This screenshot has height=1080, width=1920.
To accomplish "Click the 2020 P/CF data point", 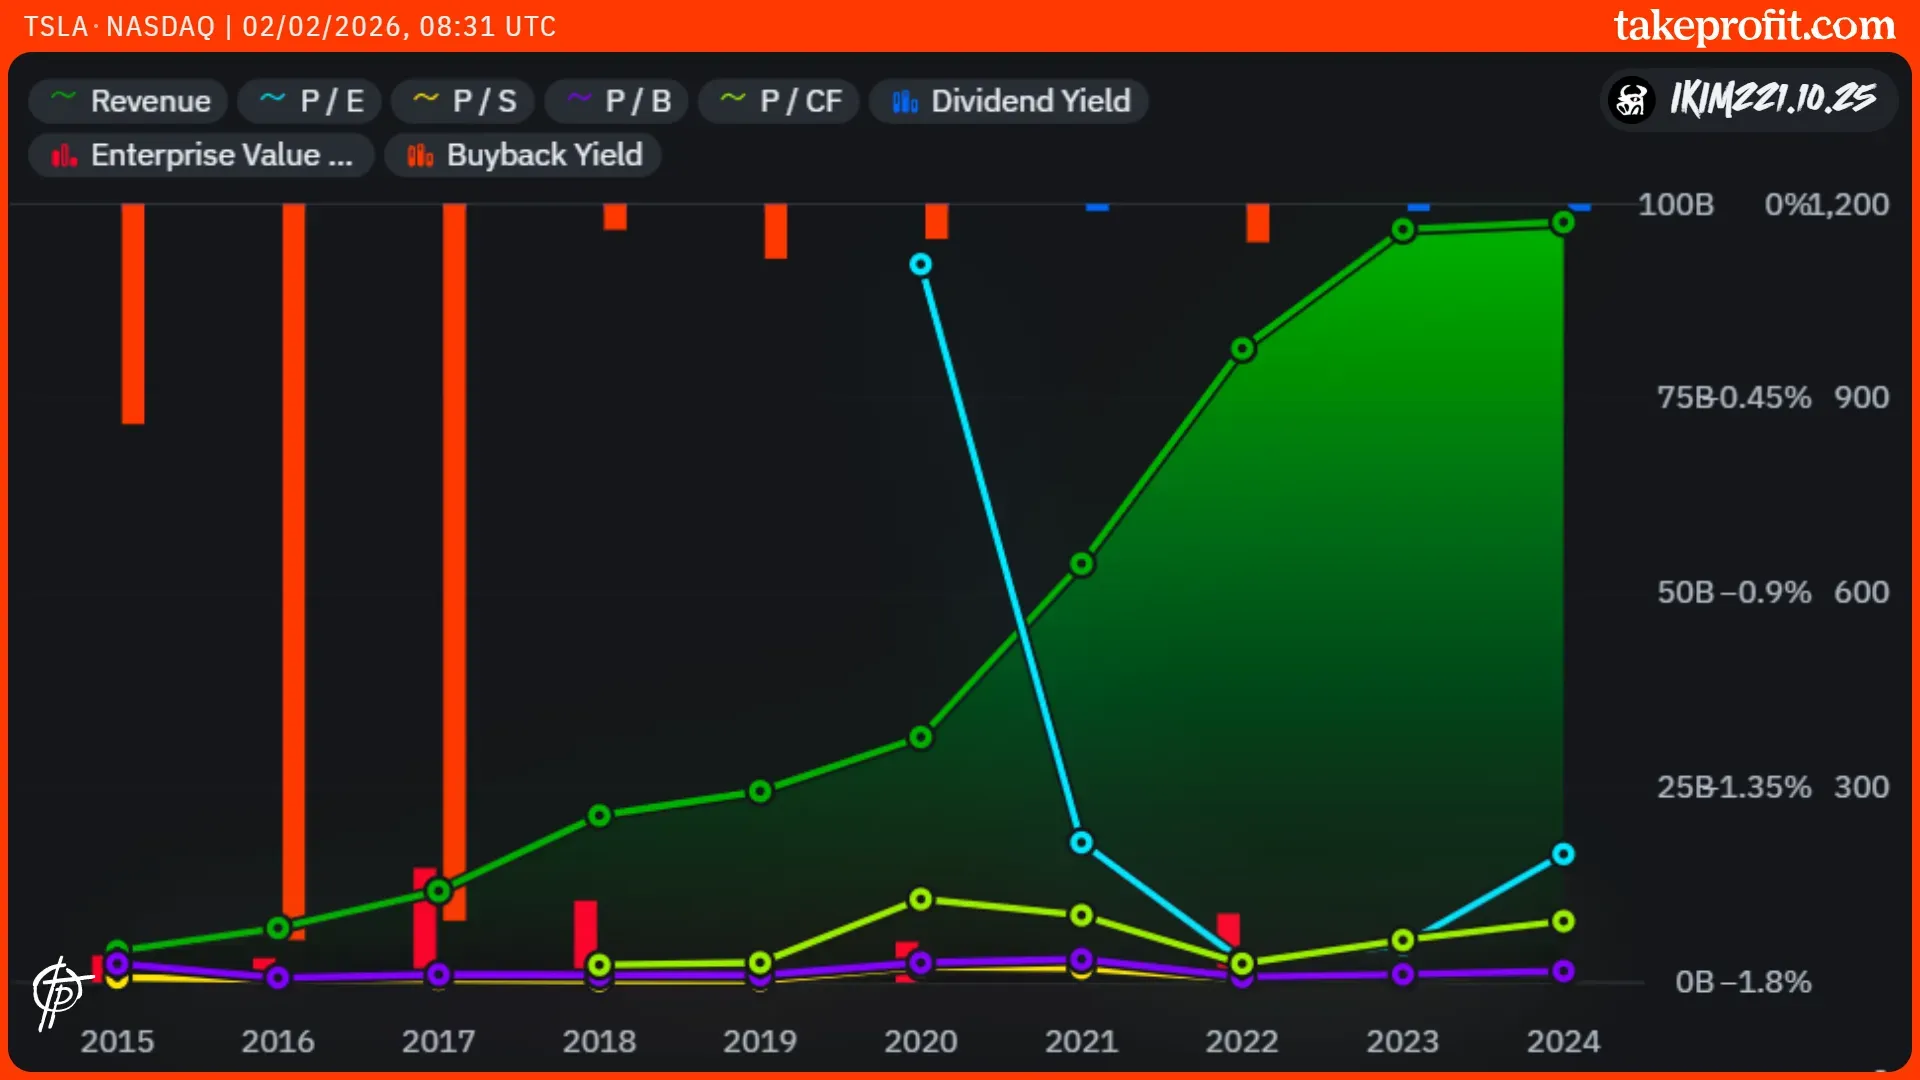I will coord(920,899).
